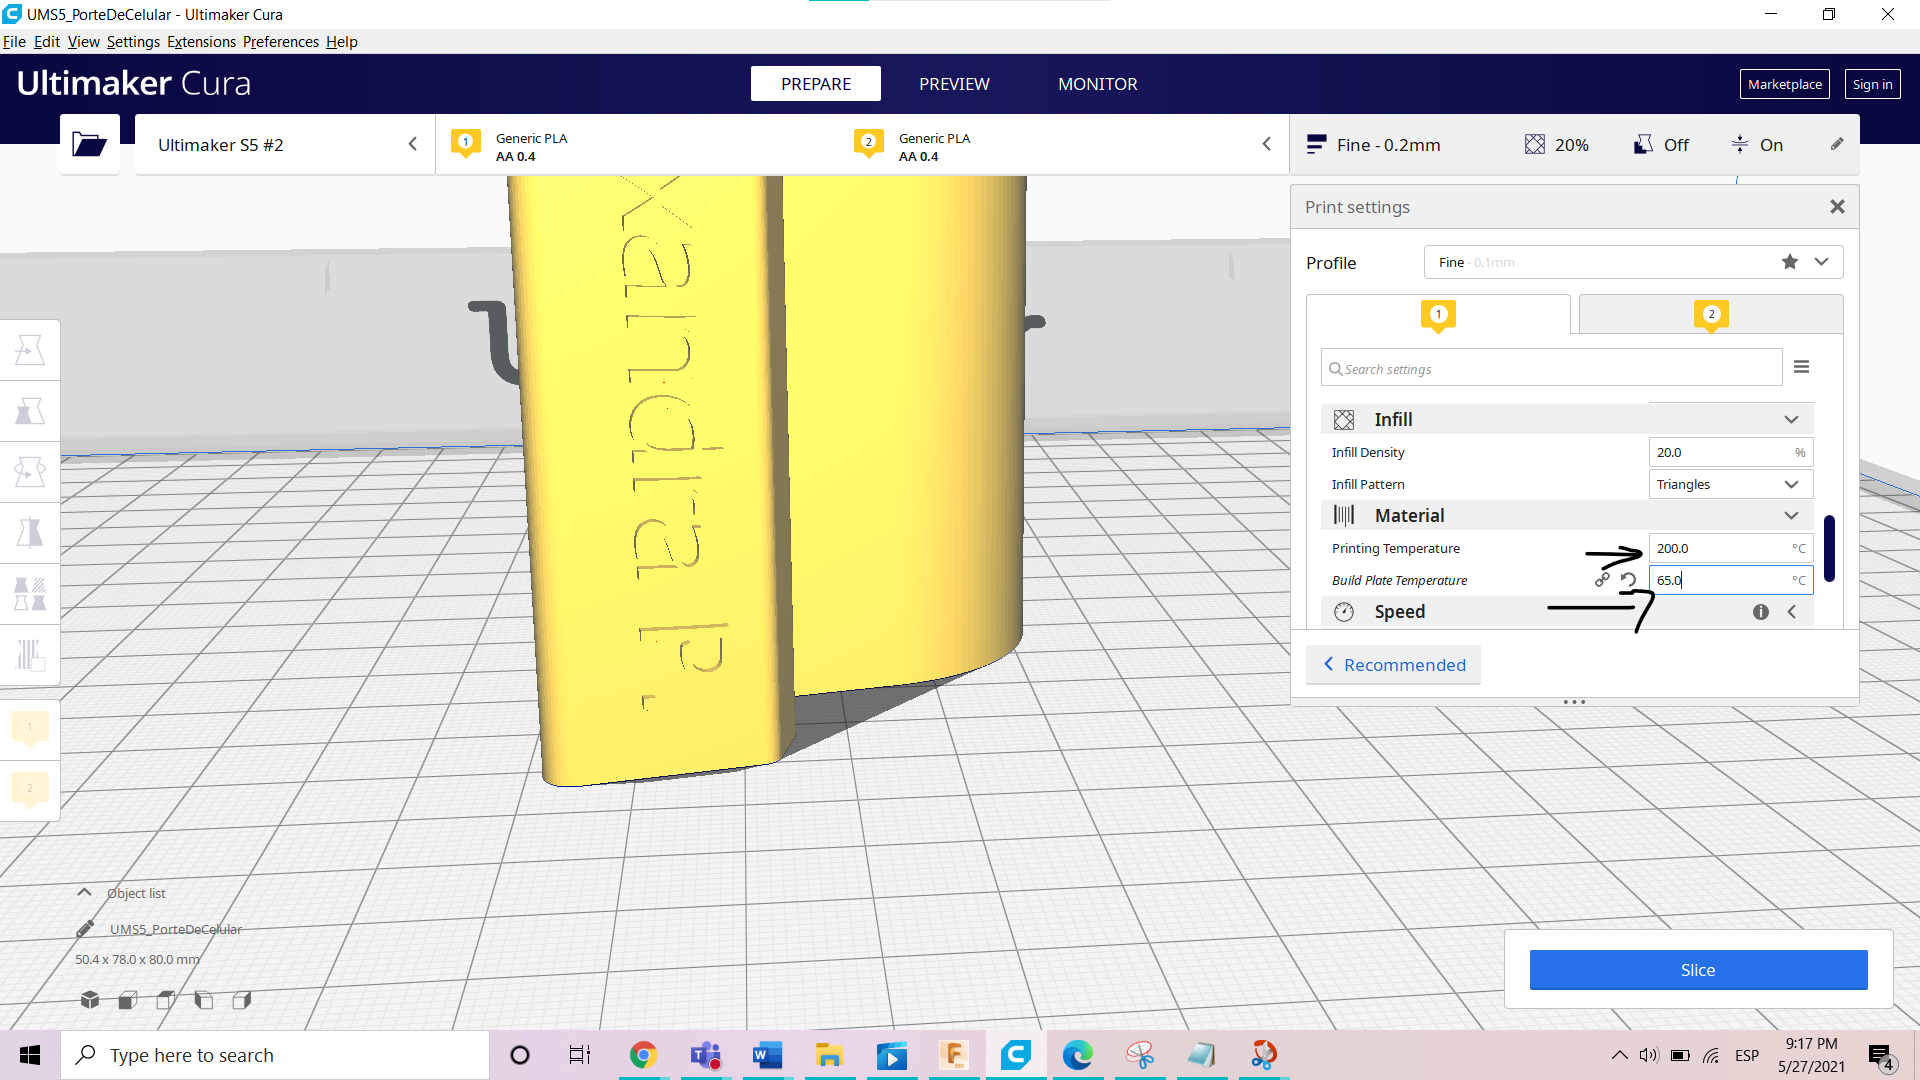Open the Profile Fine dropdown

pos(1821,262)
